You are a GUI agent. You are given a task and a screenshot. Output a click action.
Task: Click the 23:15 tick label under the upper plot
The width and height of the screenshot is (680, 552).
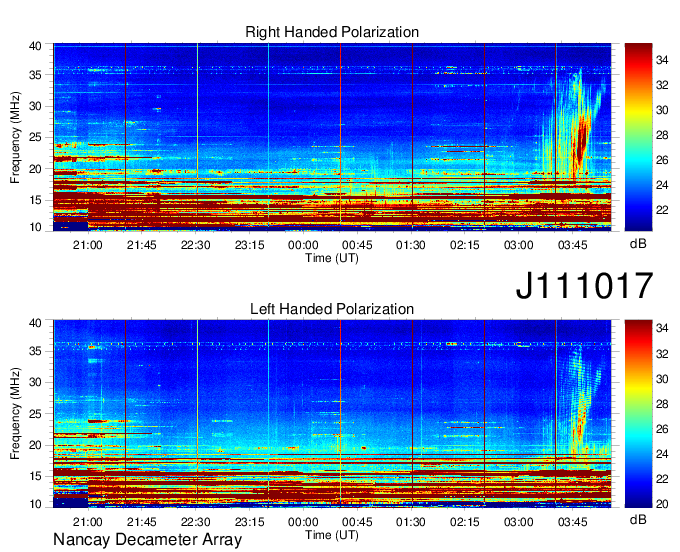249,245
